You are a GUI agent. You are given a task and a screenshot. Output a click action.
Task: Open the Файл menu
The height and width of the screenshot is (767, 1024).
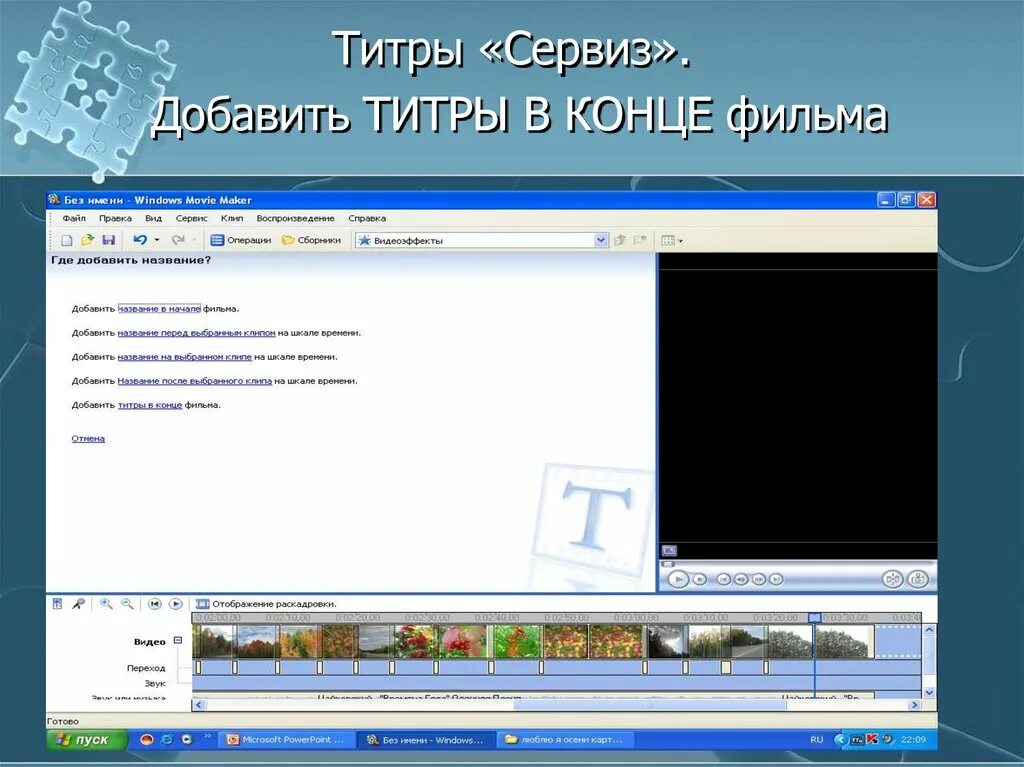click(x=74, y=218)
